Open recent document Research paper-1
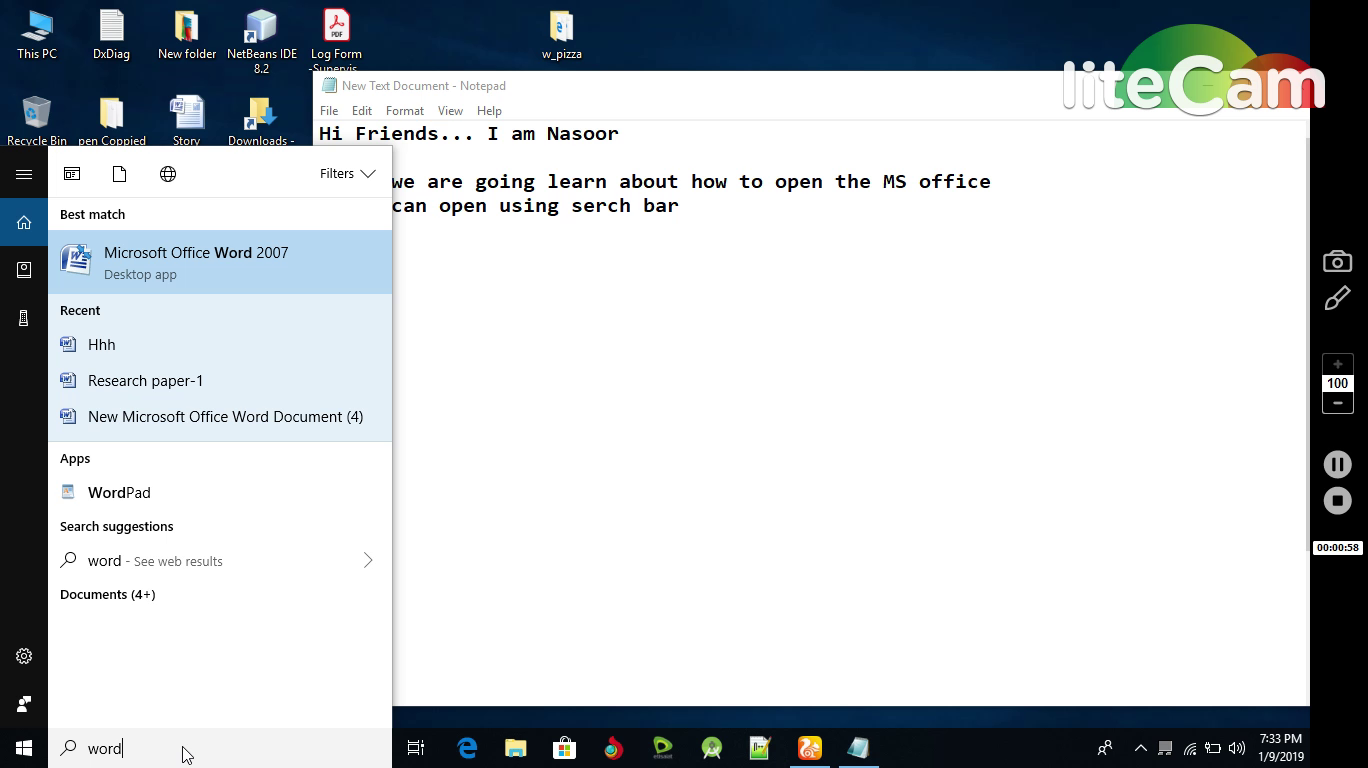1368x768 pixels. click(146, 381)
